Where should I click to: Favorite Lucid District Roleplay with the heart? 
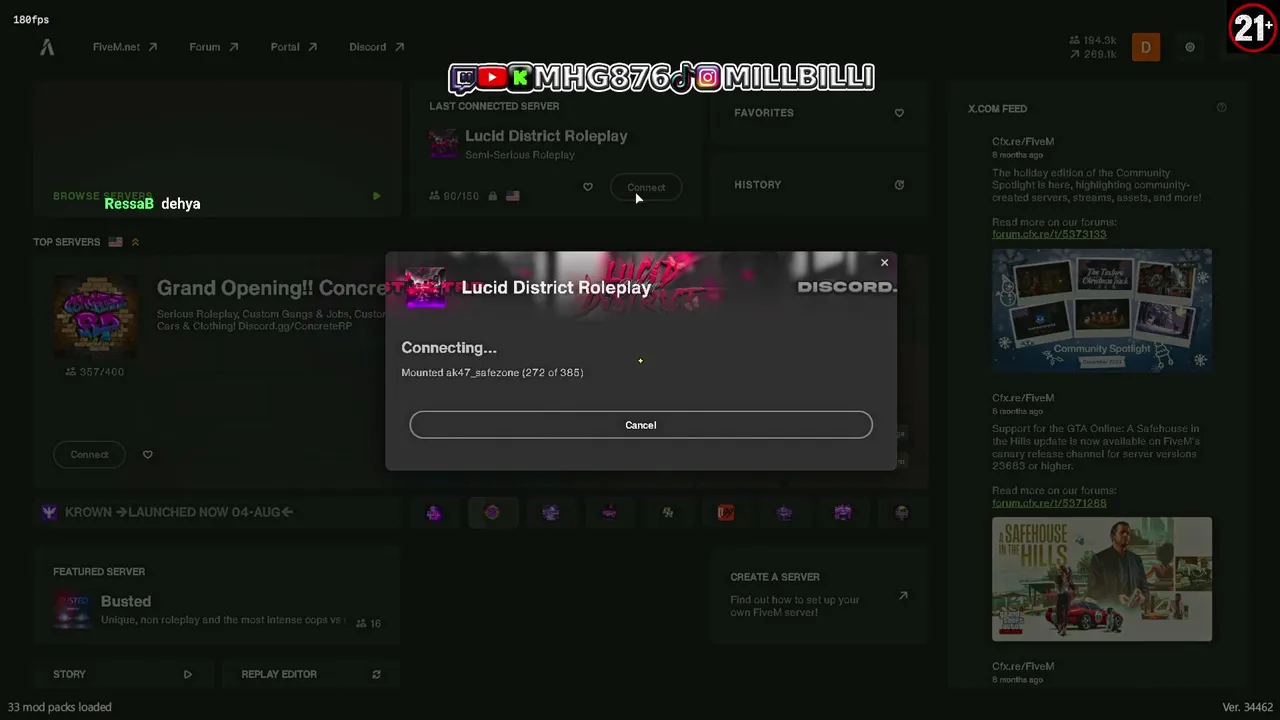click(588, 187)
